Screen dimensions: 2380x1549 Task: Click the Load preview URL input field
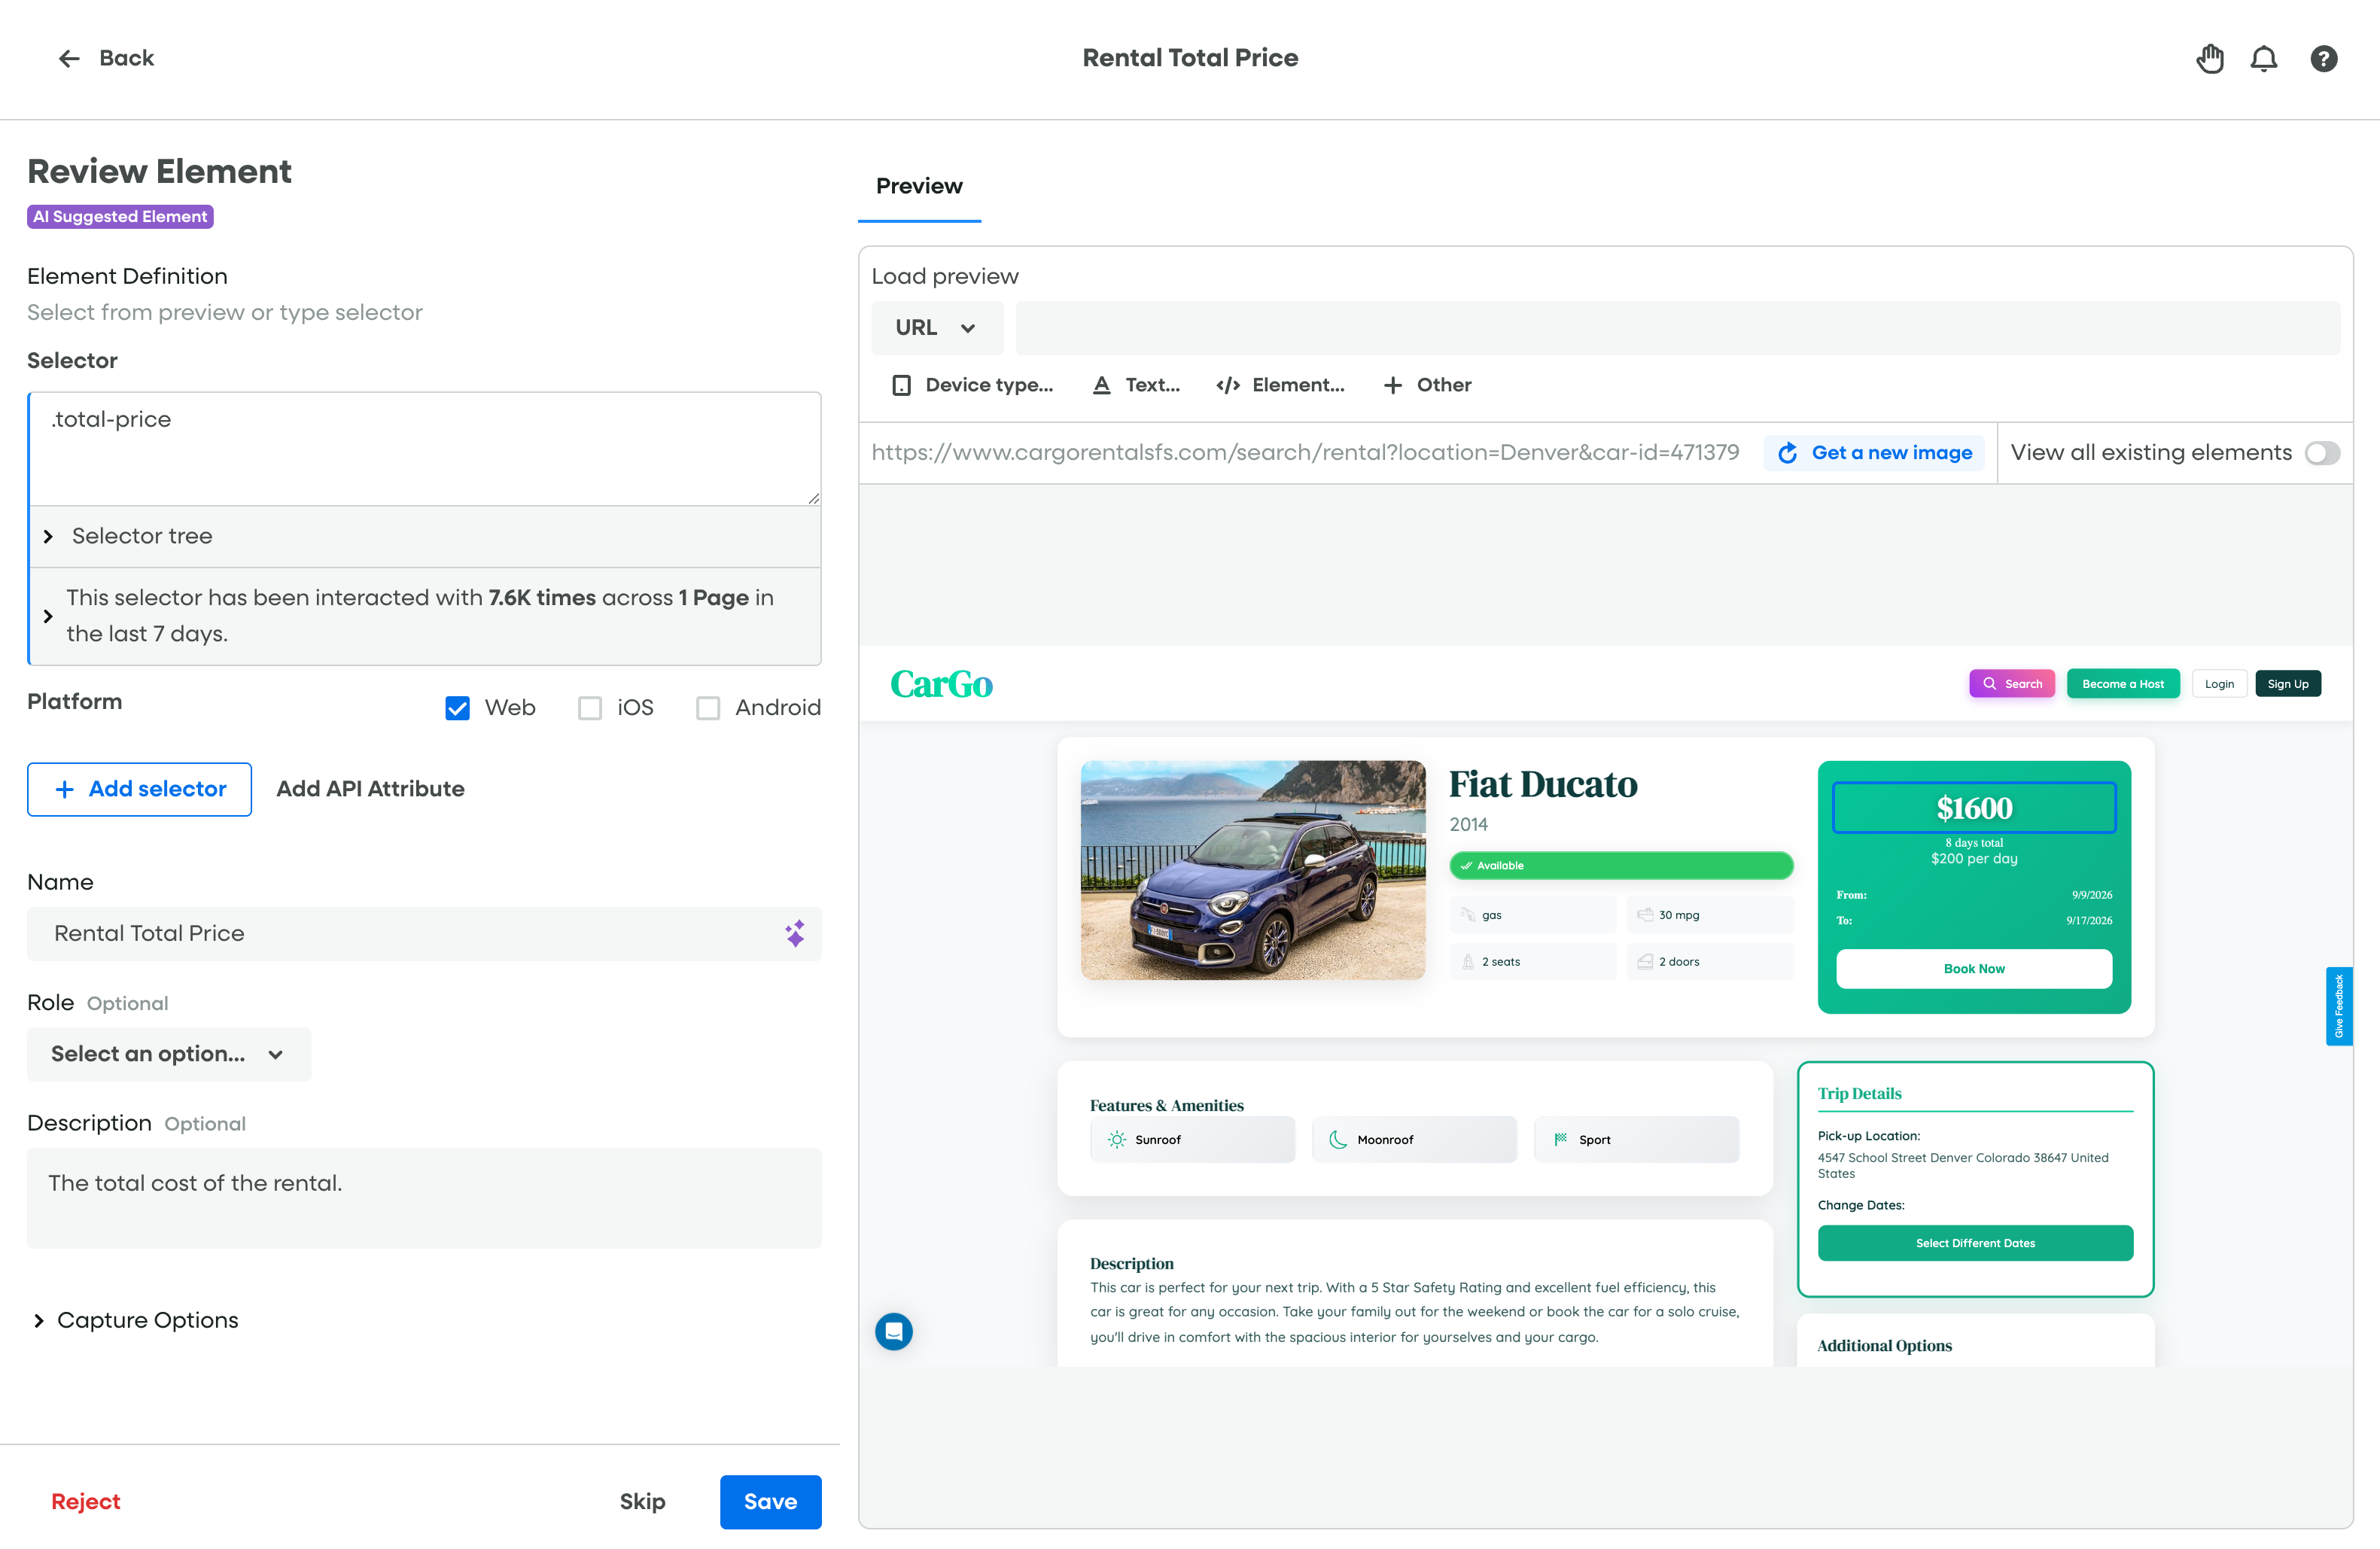1676,328
